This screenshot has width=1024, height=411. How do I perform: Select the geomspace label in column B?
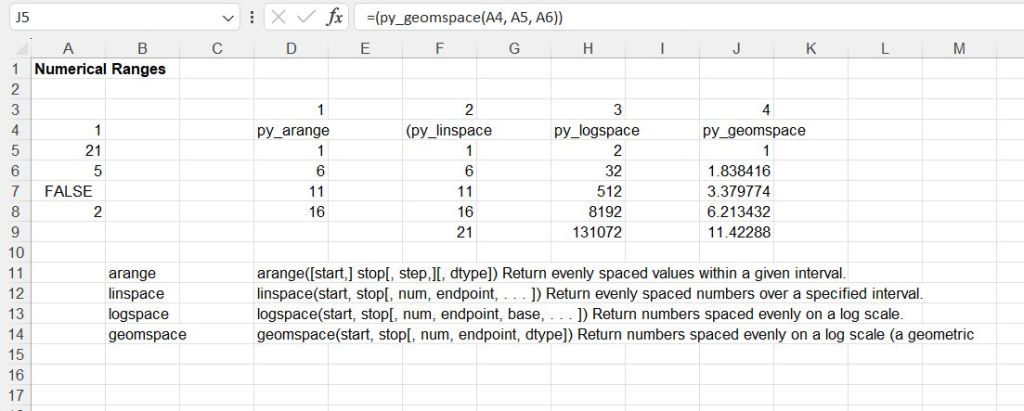(x=146, y=334)
